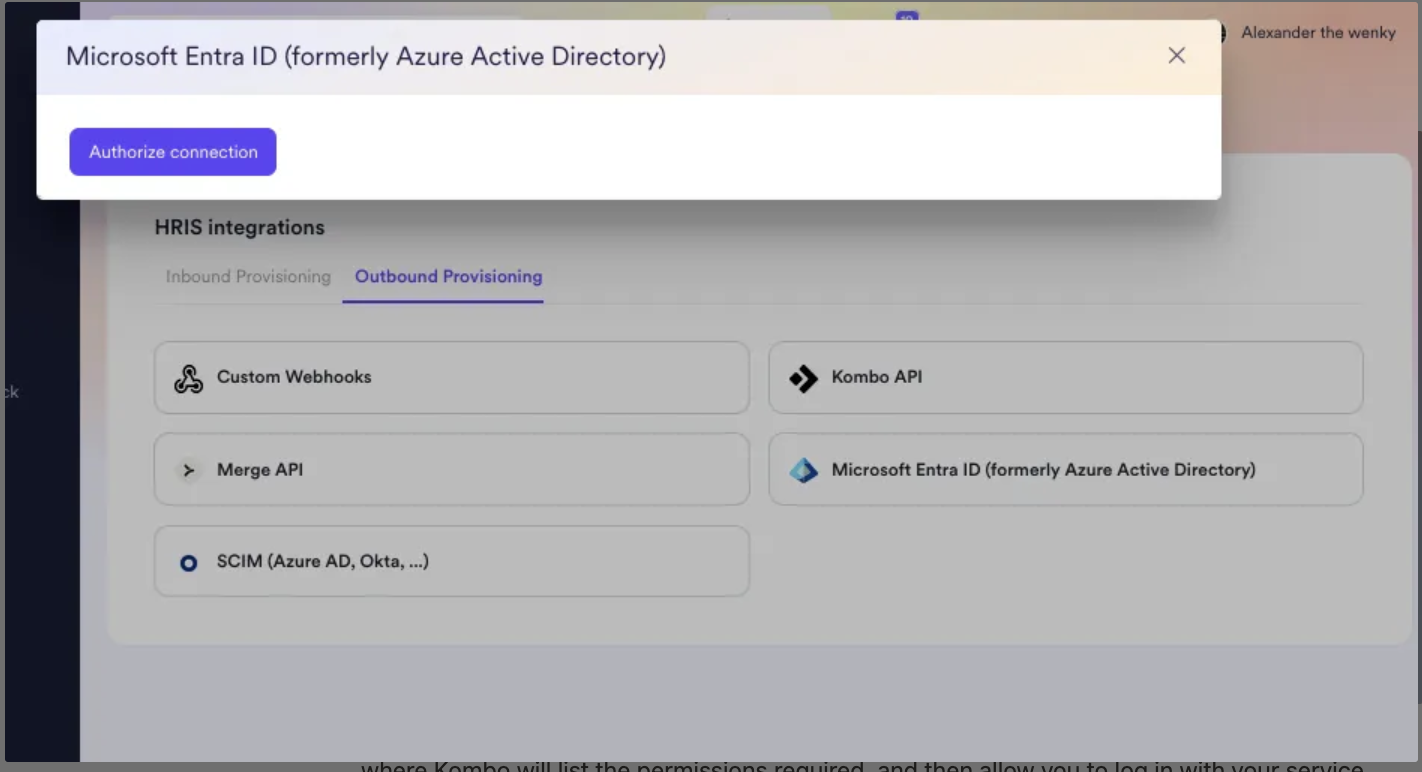Close the Microsoft Entra ID dialog
Viewport: 1422px width, 772px height.
coord(1177,56)
